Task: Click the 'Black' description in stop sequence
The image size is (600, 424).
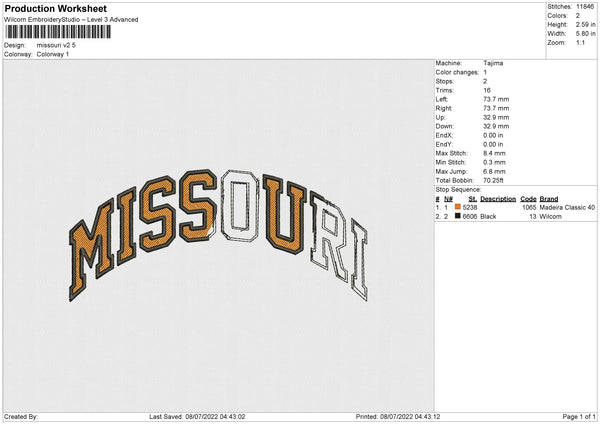Action: [x=488, y=217]
